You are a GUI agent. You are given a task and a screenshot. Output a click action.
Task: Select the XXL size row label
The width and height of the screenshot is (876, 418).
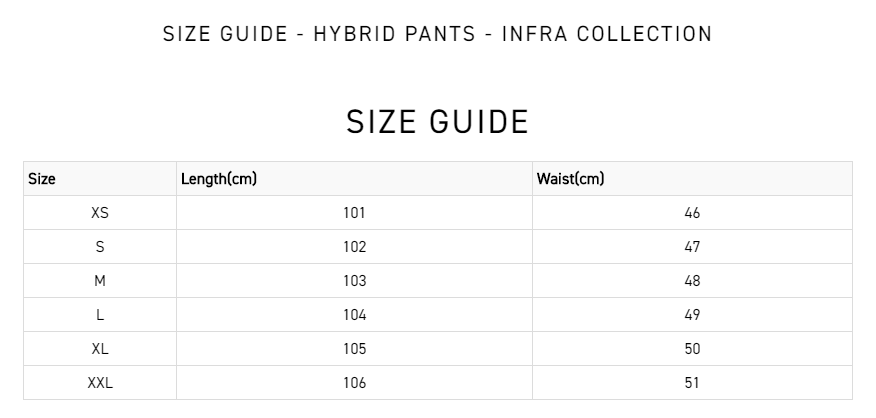tap(99, 383)
